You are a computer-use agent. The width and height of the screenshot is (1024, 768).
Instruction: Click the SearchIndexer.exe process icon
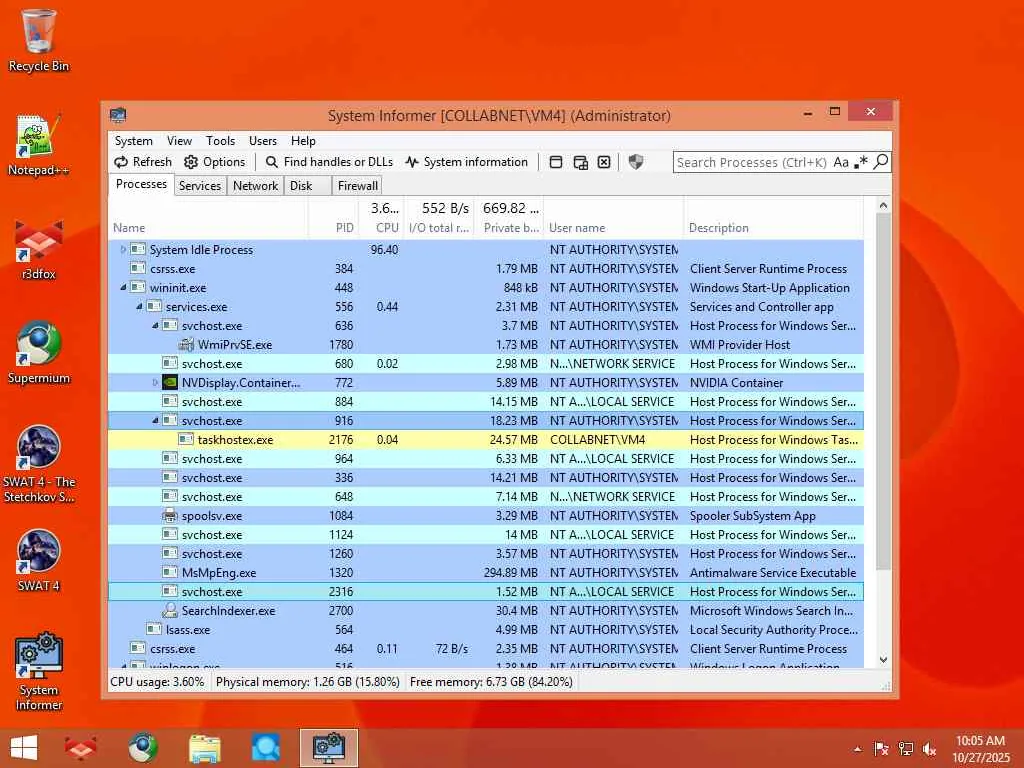(170, 611)
